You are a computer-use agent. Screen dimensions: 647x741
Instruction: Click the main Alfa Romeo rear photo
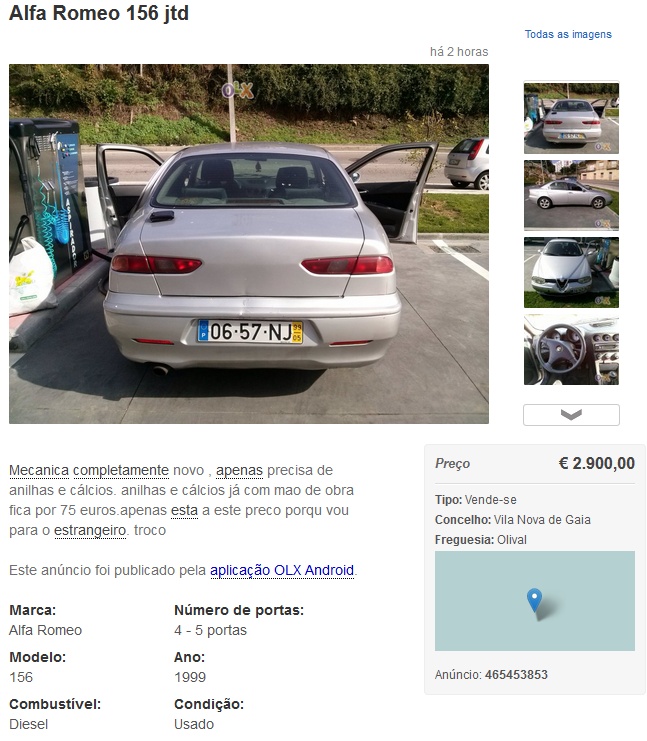(249, 244)
